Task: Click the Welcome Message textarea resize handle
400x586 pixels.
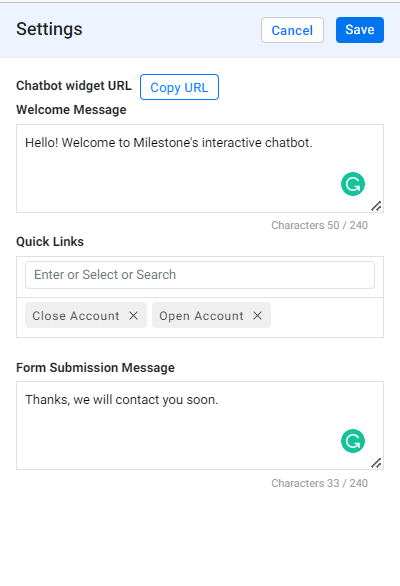Action: coord(376,206)
